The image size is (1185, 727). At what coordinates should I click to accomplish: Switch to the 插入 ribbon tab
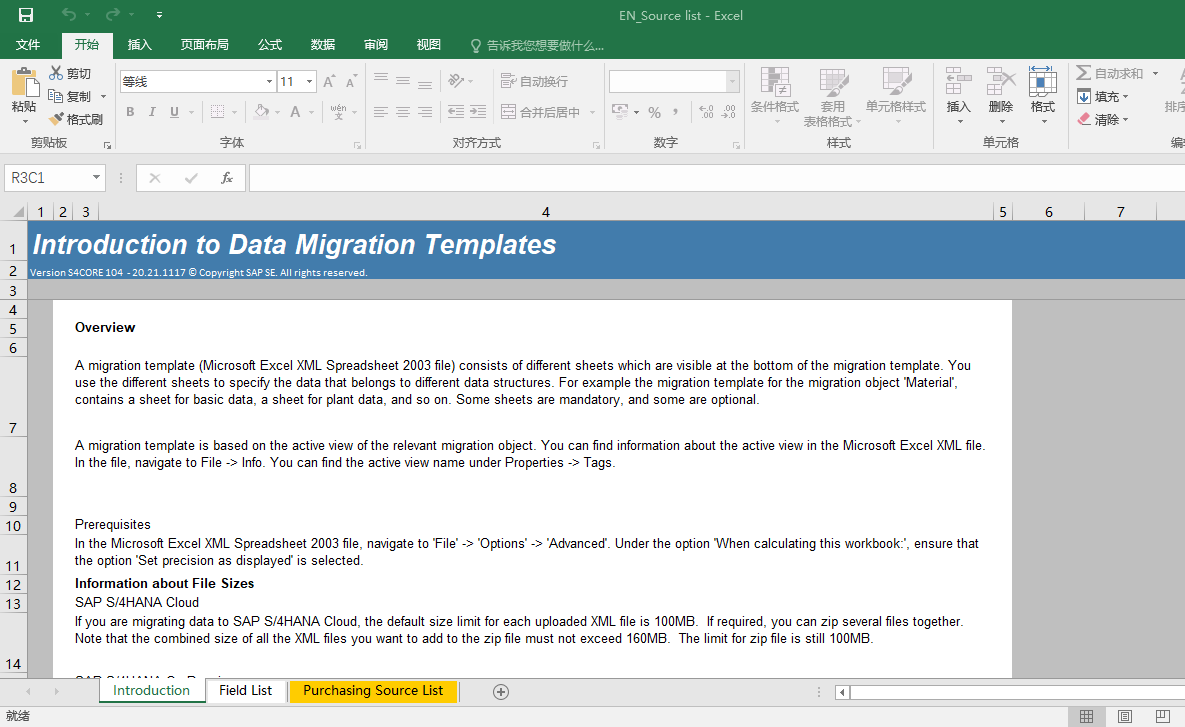click(140, 45)
